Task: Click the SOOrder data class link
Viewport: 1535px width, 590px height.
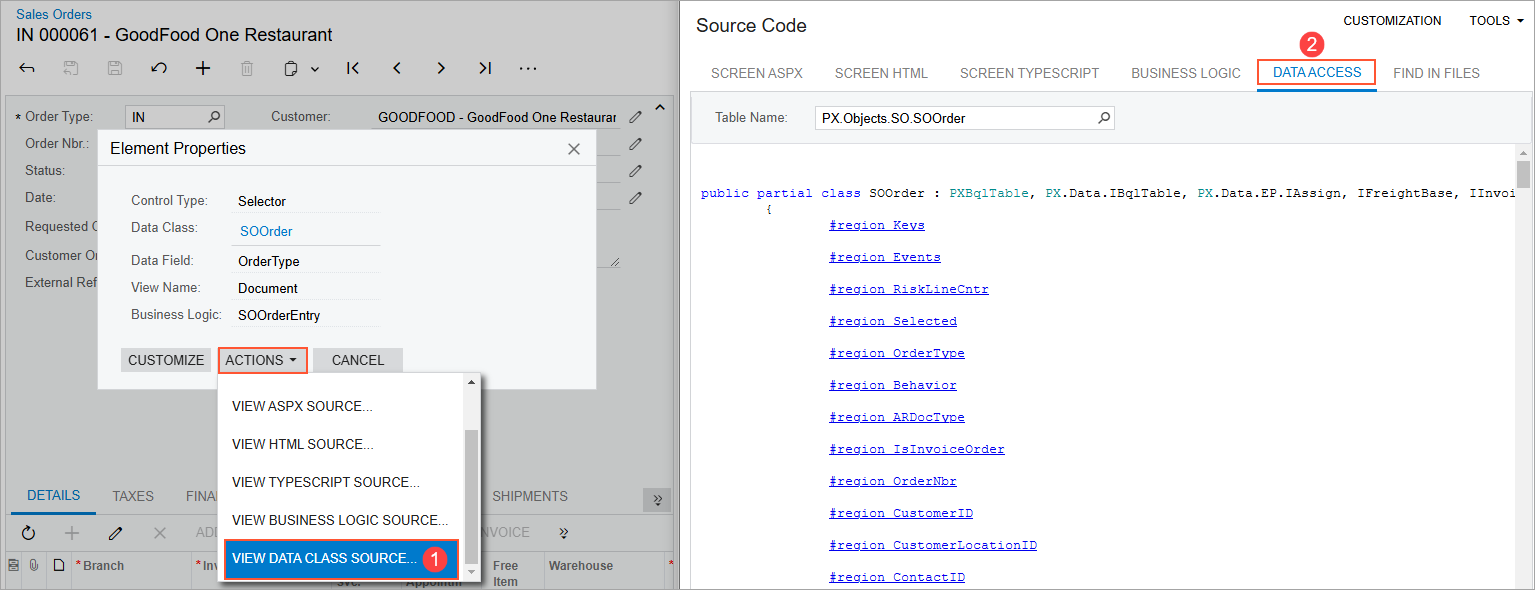Action: (266, 231)
